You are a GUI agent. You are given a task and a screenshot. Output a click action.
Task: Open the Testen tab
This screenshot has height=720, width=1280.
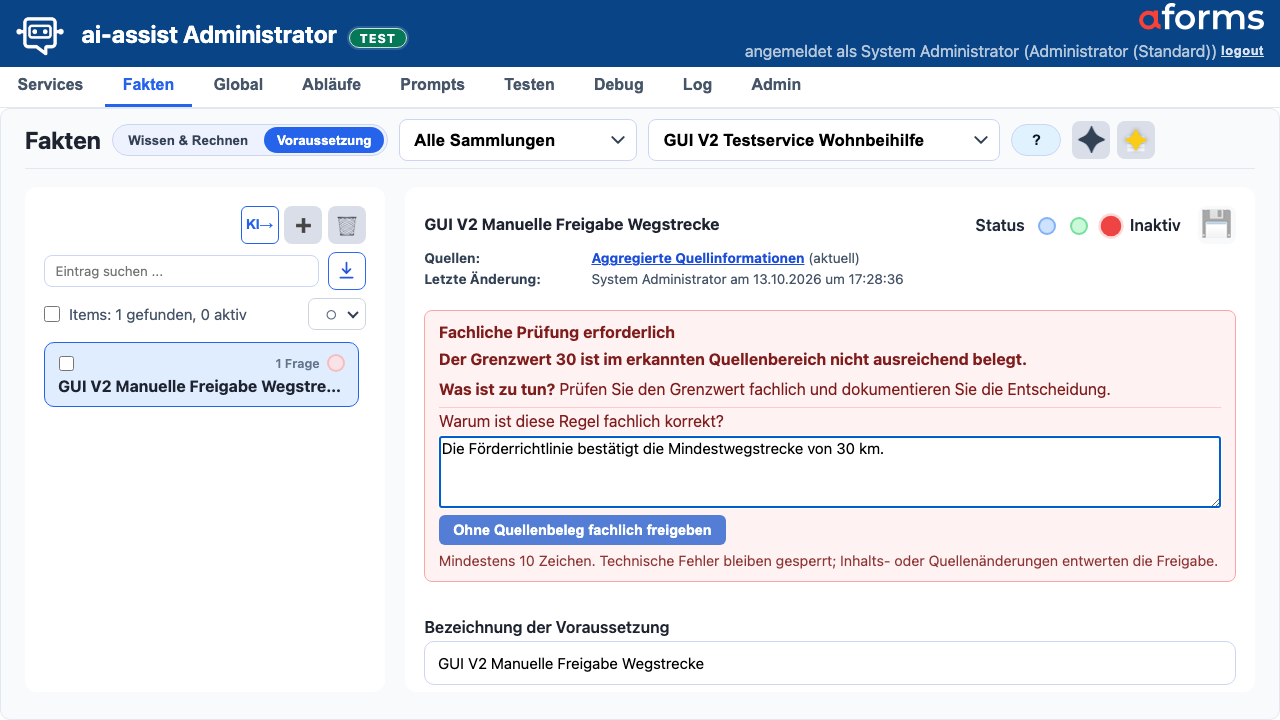click(x=529, y=85)
